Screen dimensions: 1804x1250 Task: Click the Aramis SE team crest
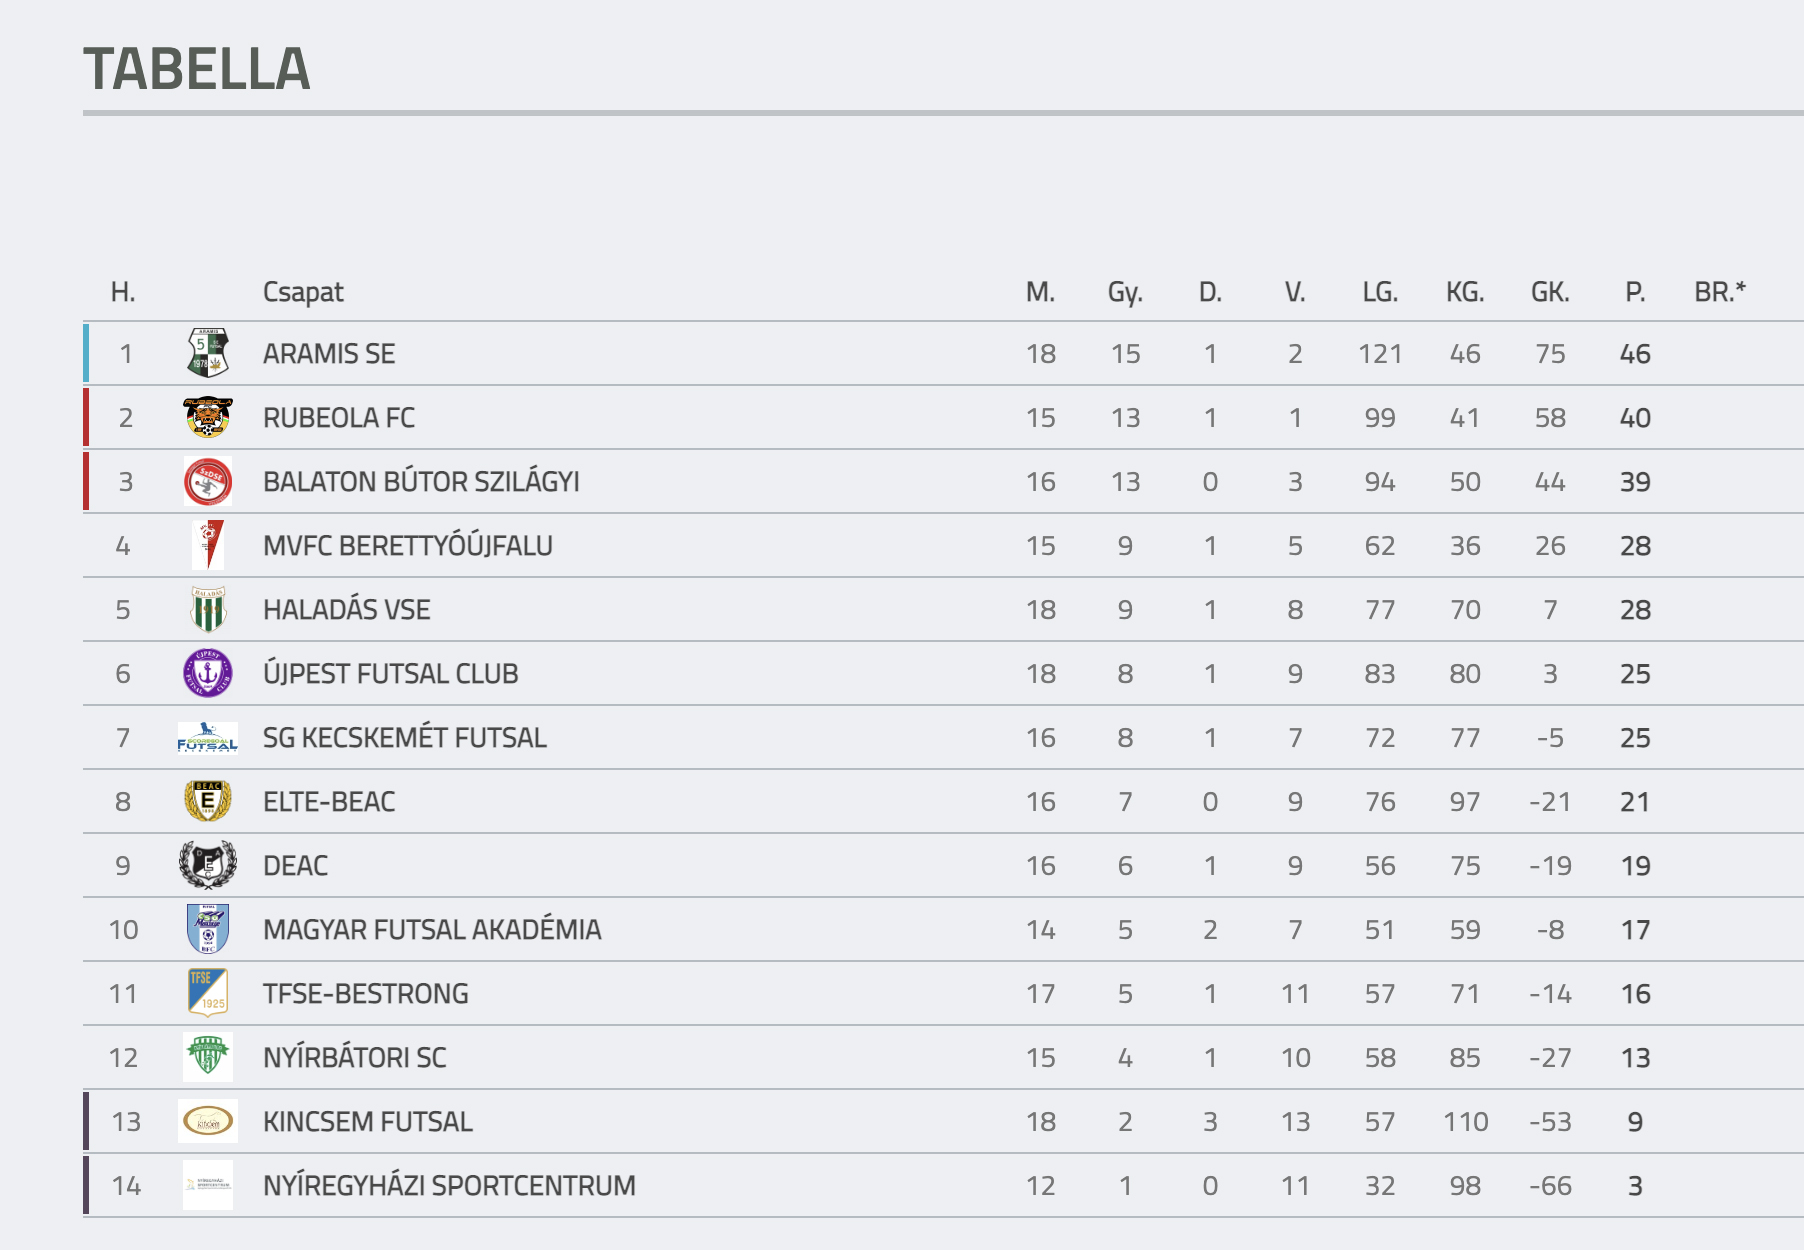pos(208,353)
